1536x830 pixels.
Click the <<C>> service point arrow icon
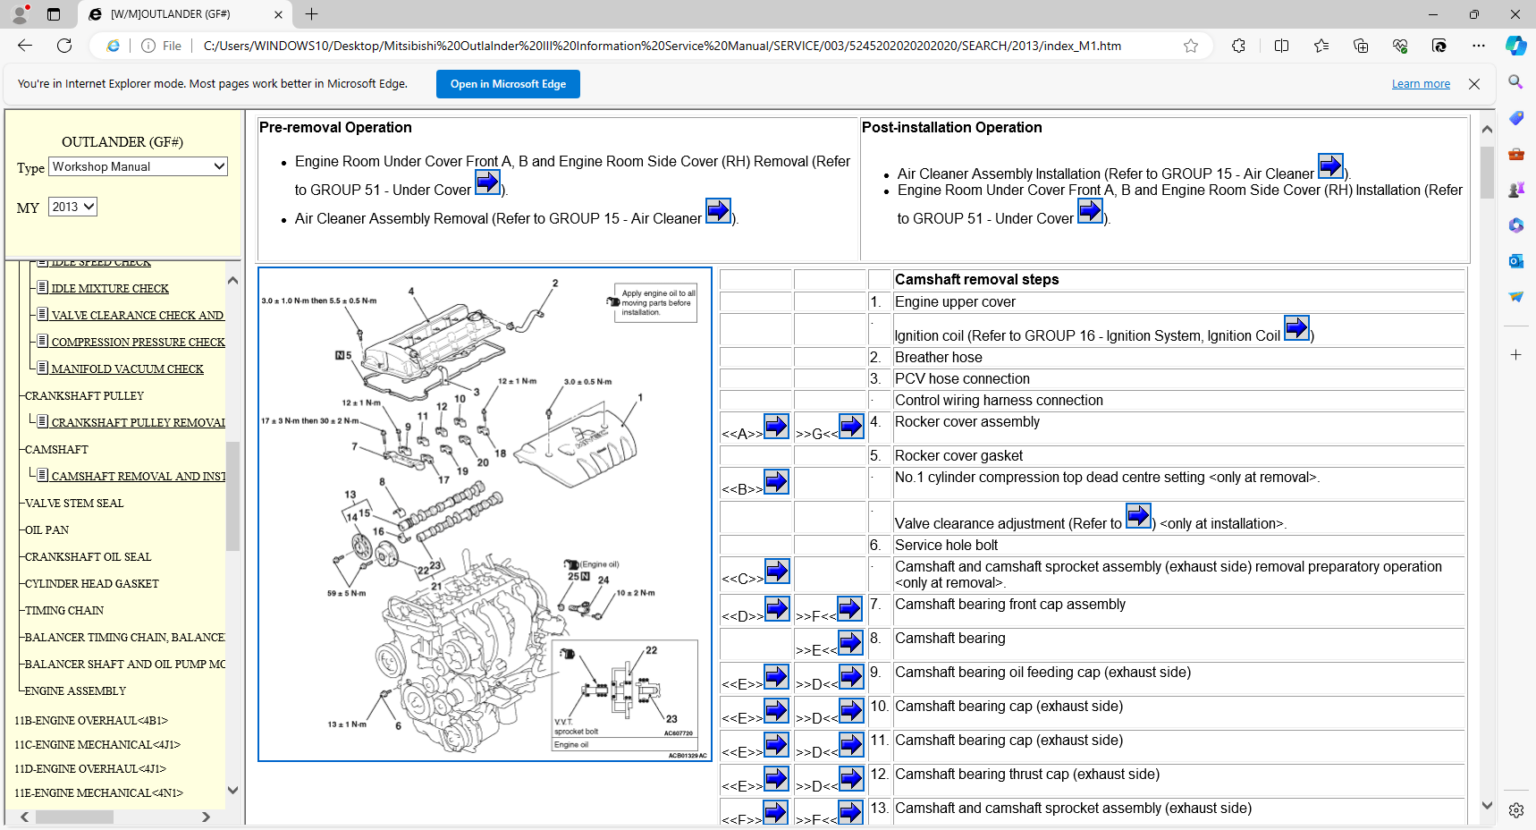point(777,572)
